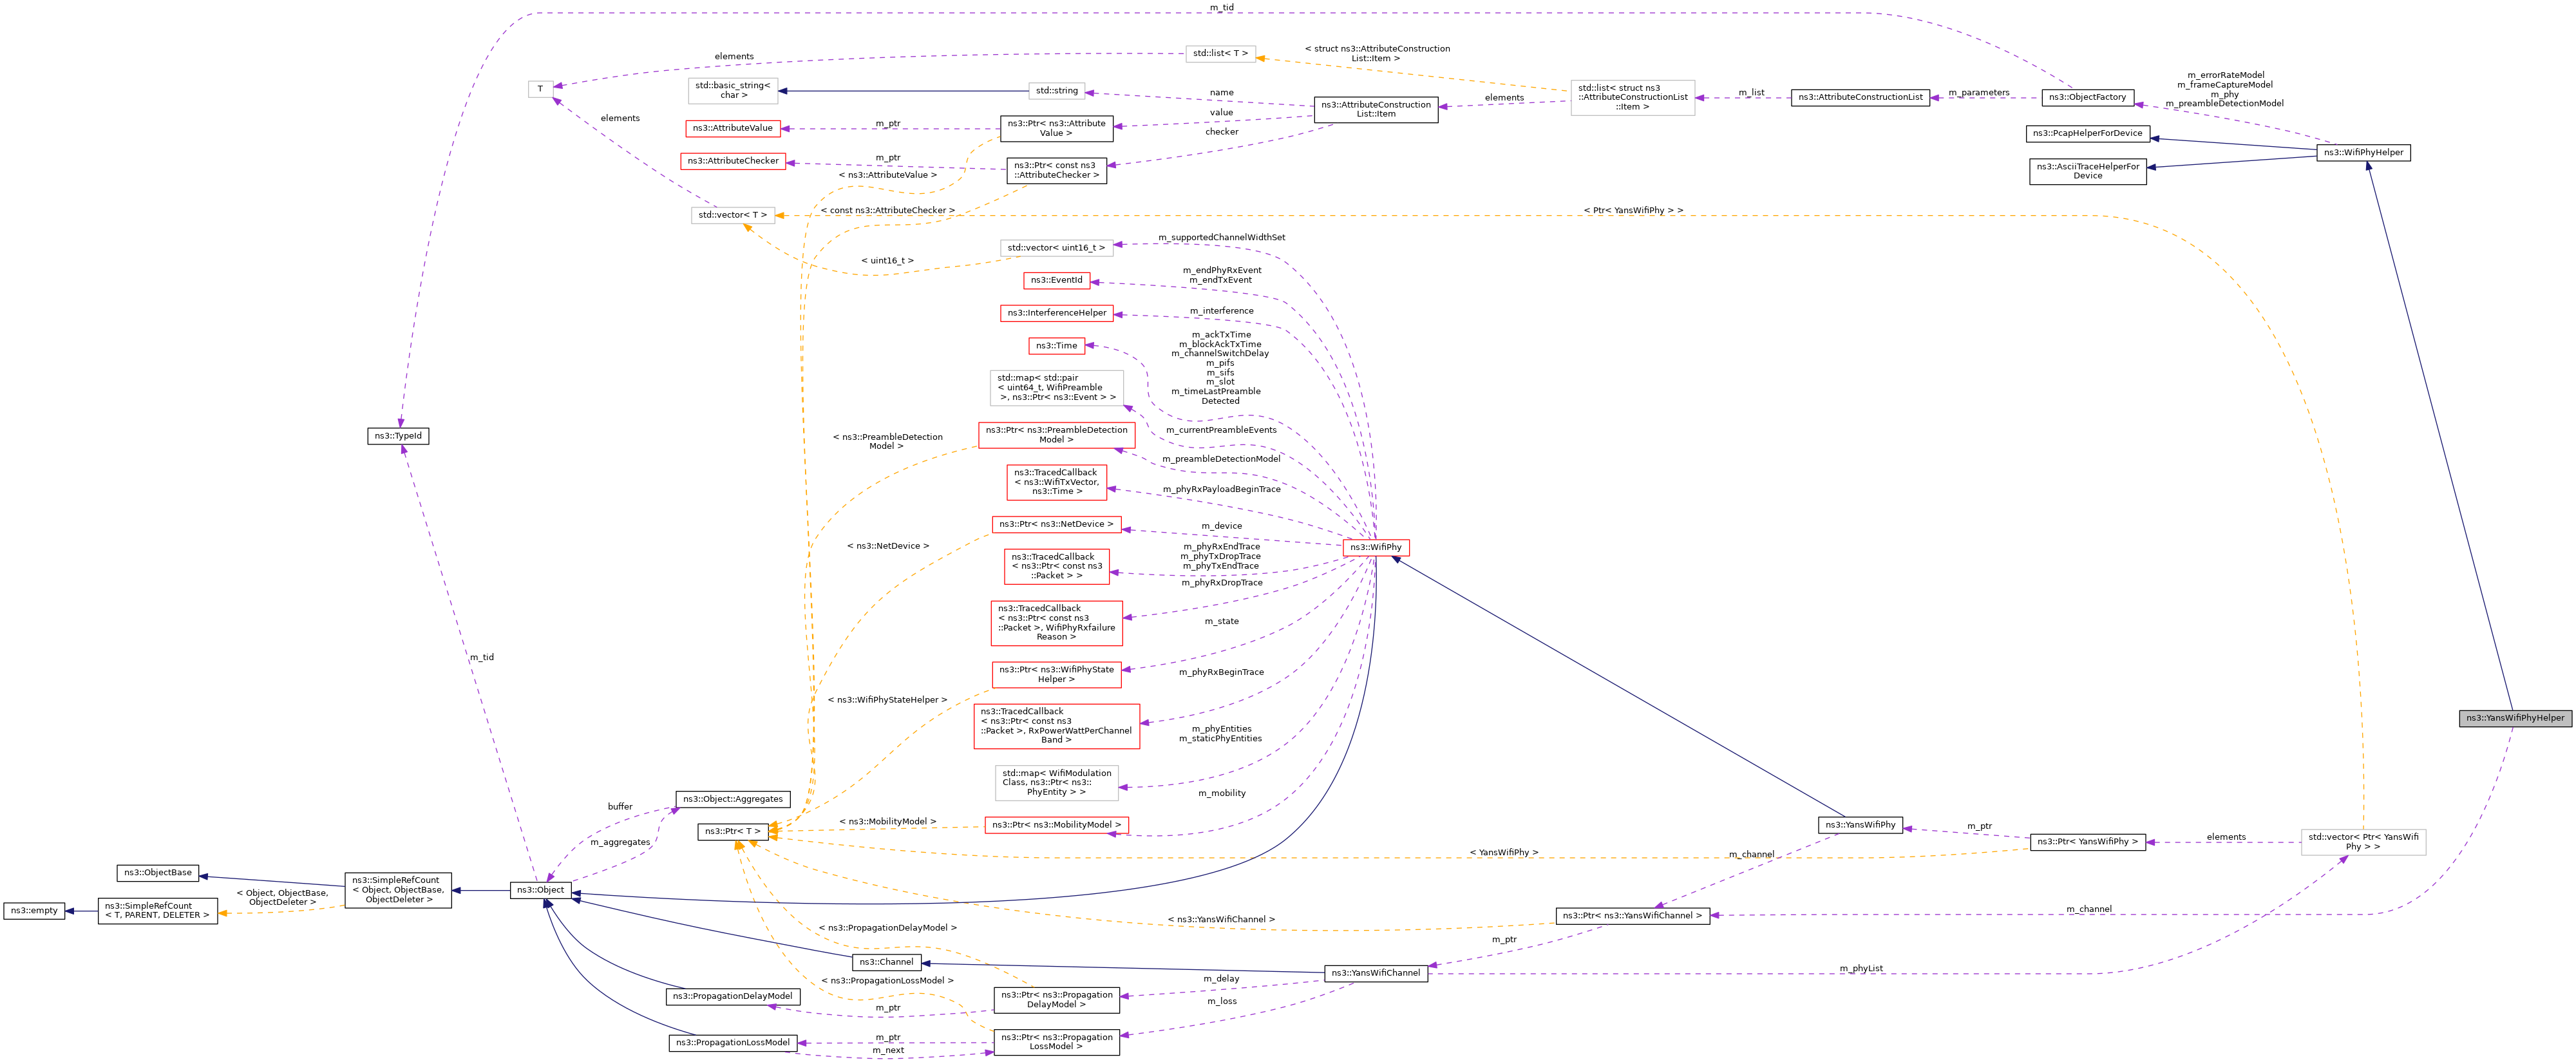This screenshot has height=1062, width=2576.
Task: Click ns3::AsciiTraceHelperForDevice node
Action: point(2088,171)
